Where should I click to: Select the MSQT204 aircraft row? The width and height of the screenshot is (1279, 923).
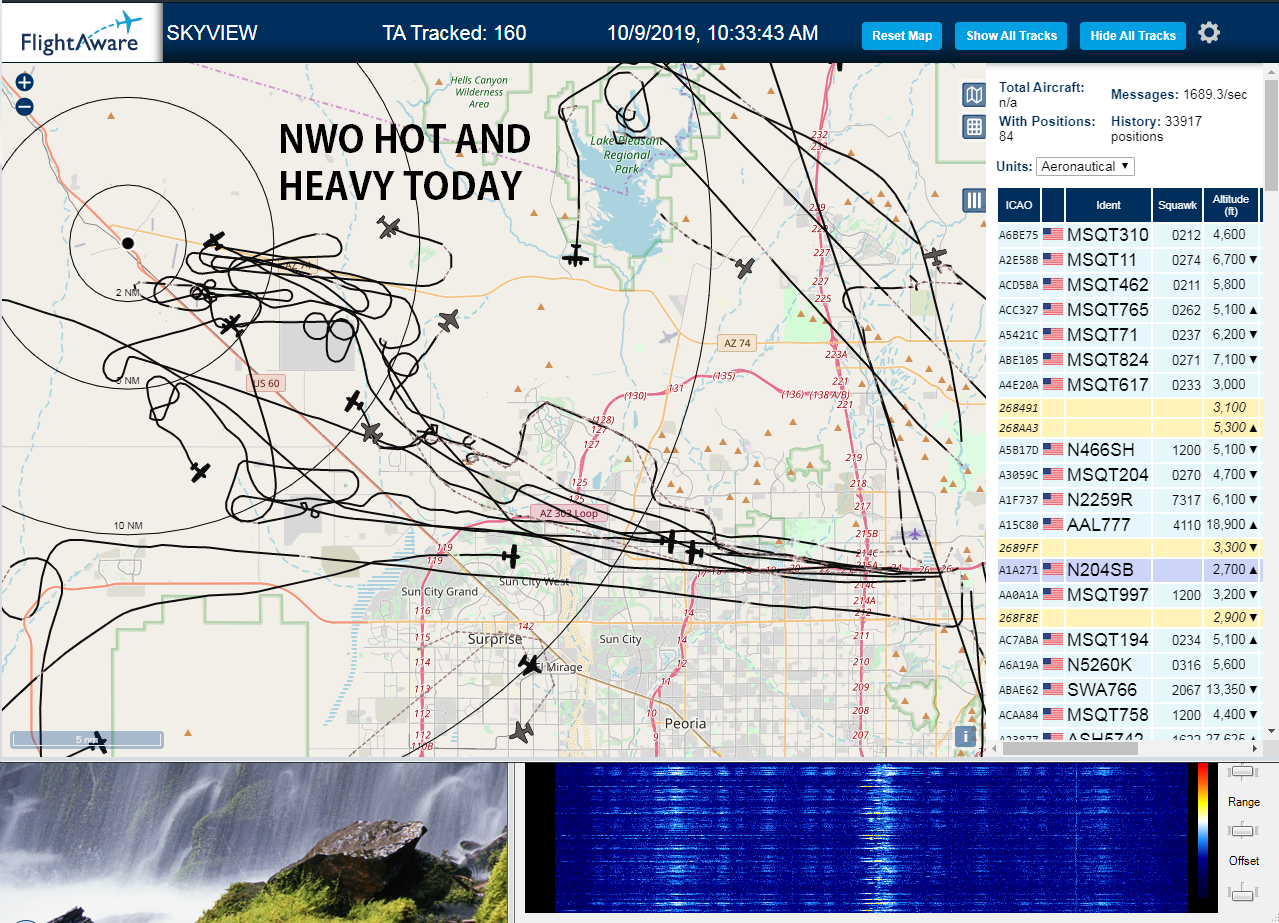pyautogui.click(x=1129, y=474)
